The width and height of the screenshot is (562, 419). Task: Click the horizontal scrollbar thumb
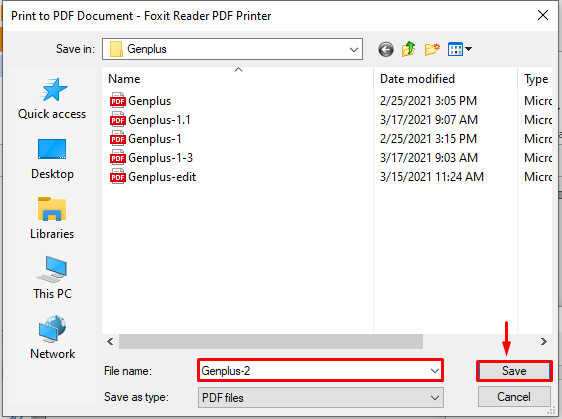tap(271, 342)
